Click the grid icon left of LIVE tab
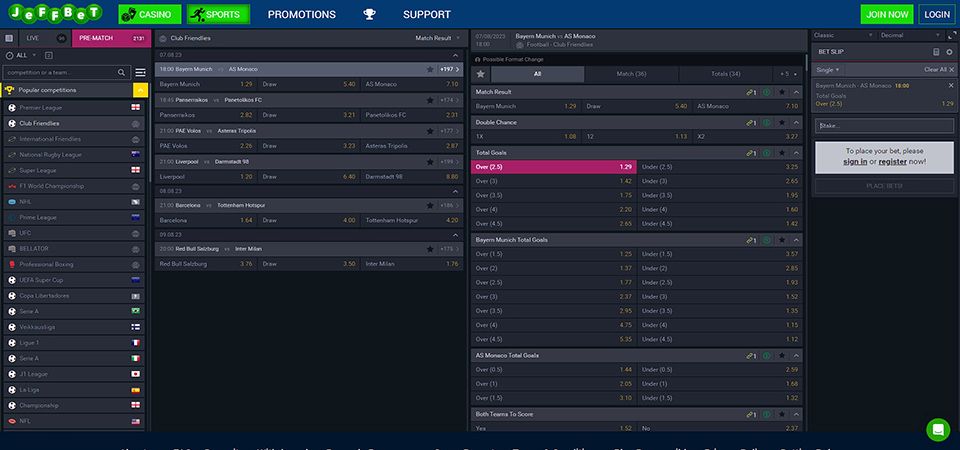Image resolution: width=960 pixels, height=450 pixels. (x=9, y=38)
